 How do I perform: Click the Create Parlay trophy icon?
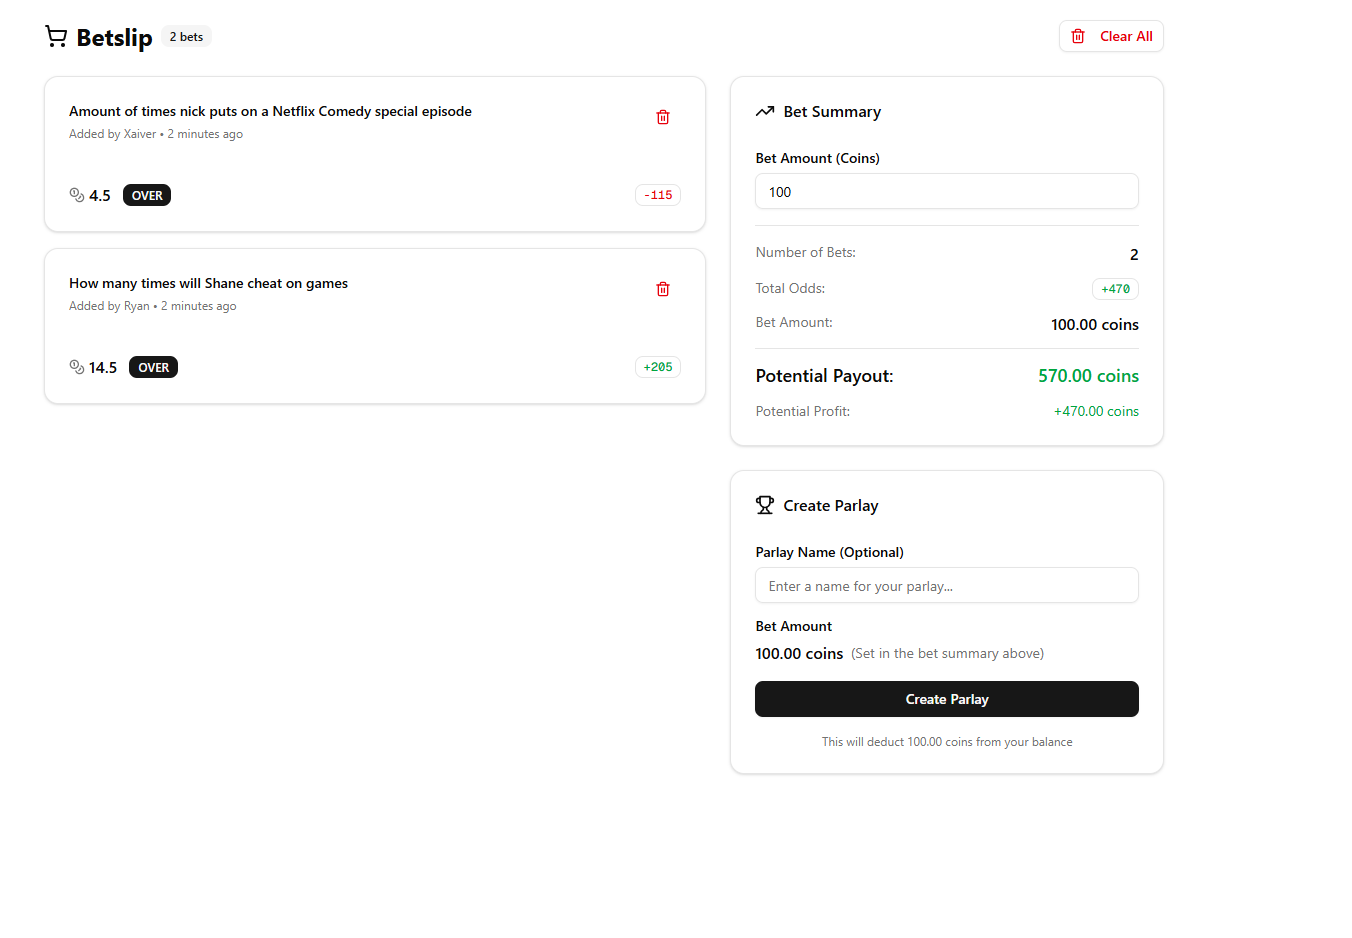765,505
